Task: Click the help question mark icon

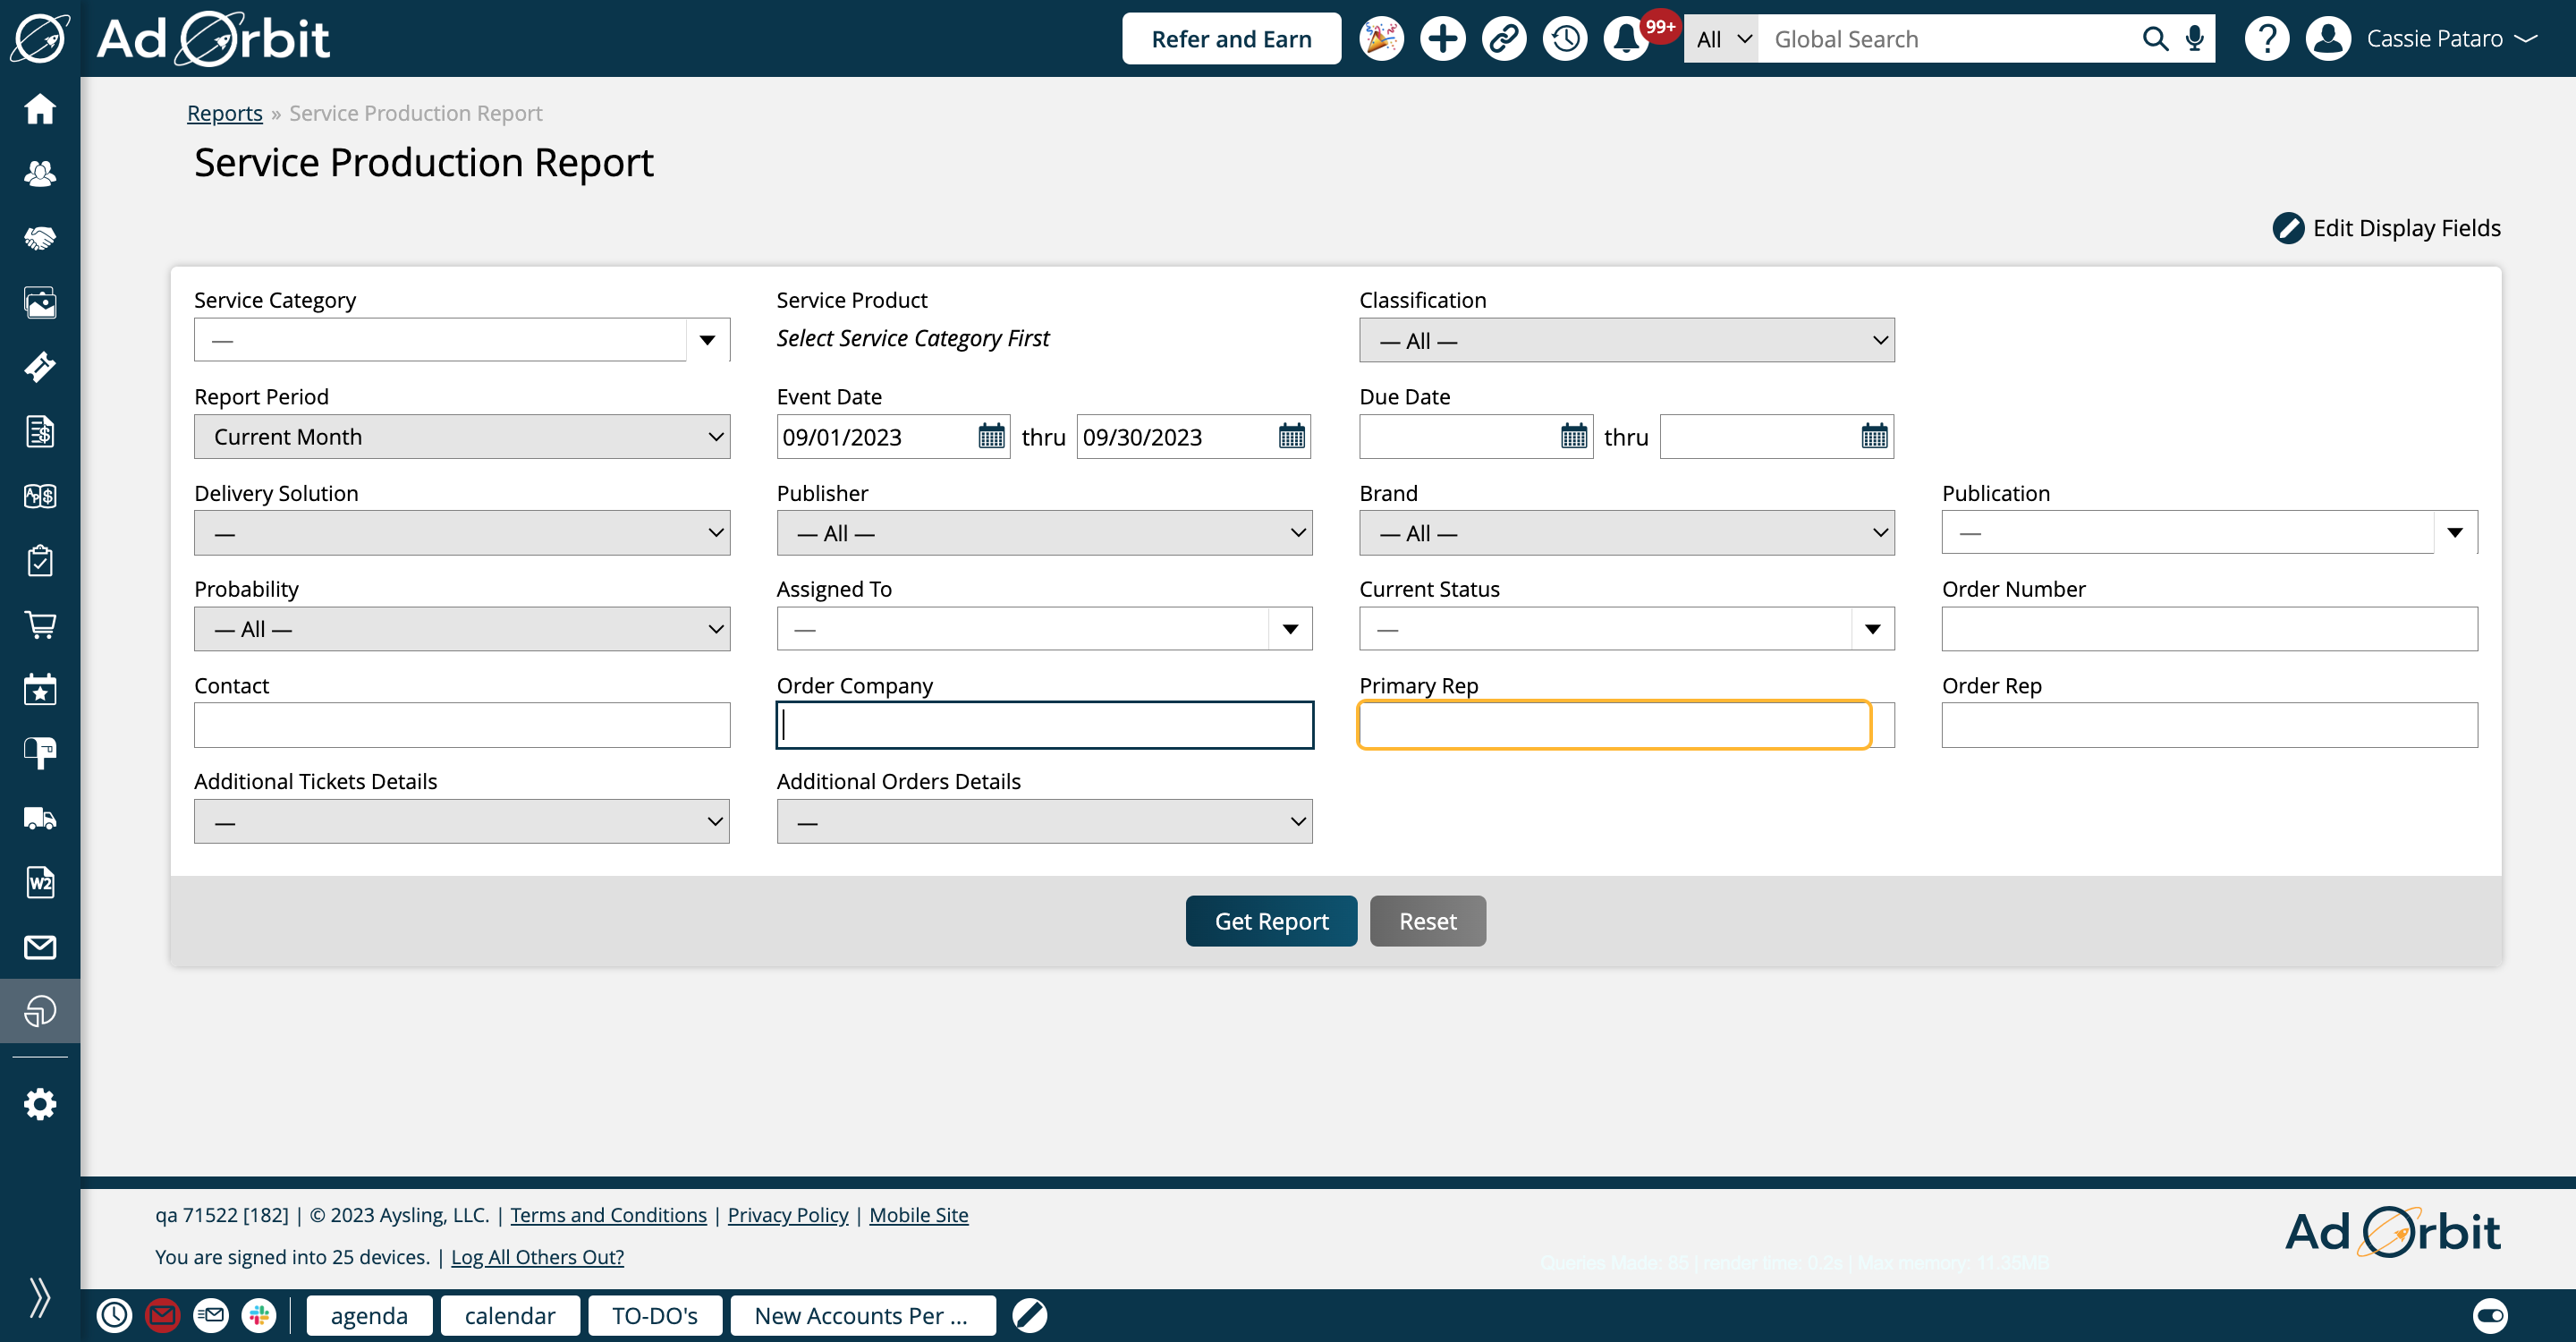Action: click(2266, 39)
